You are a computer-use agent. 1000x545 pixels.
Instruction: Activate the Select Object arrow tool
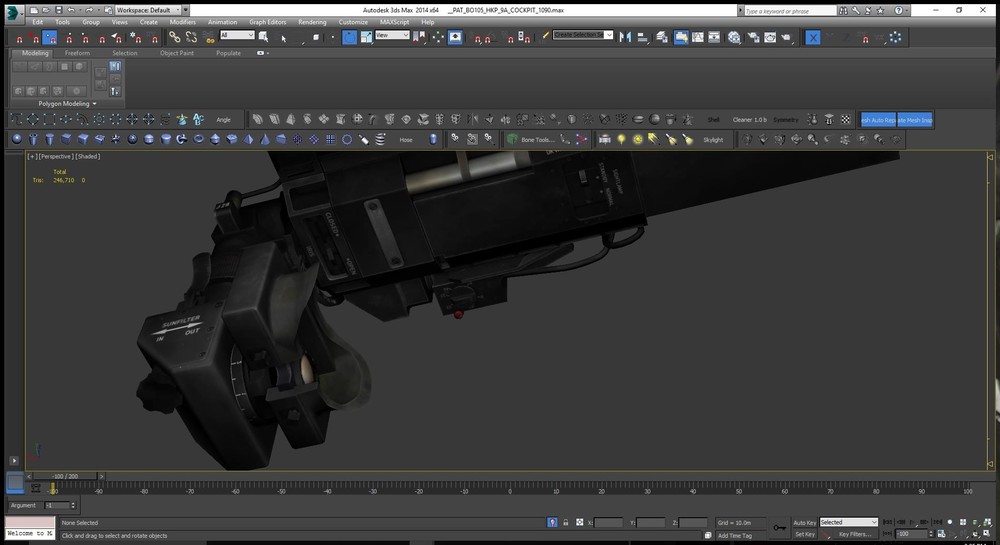pyautogui.click(x=283, y=37)
